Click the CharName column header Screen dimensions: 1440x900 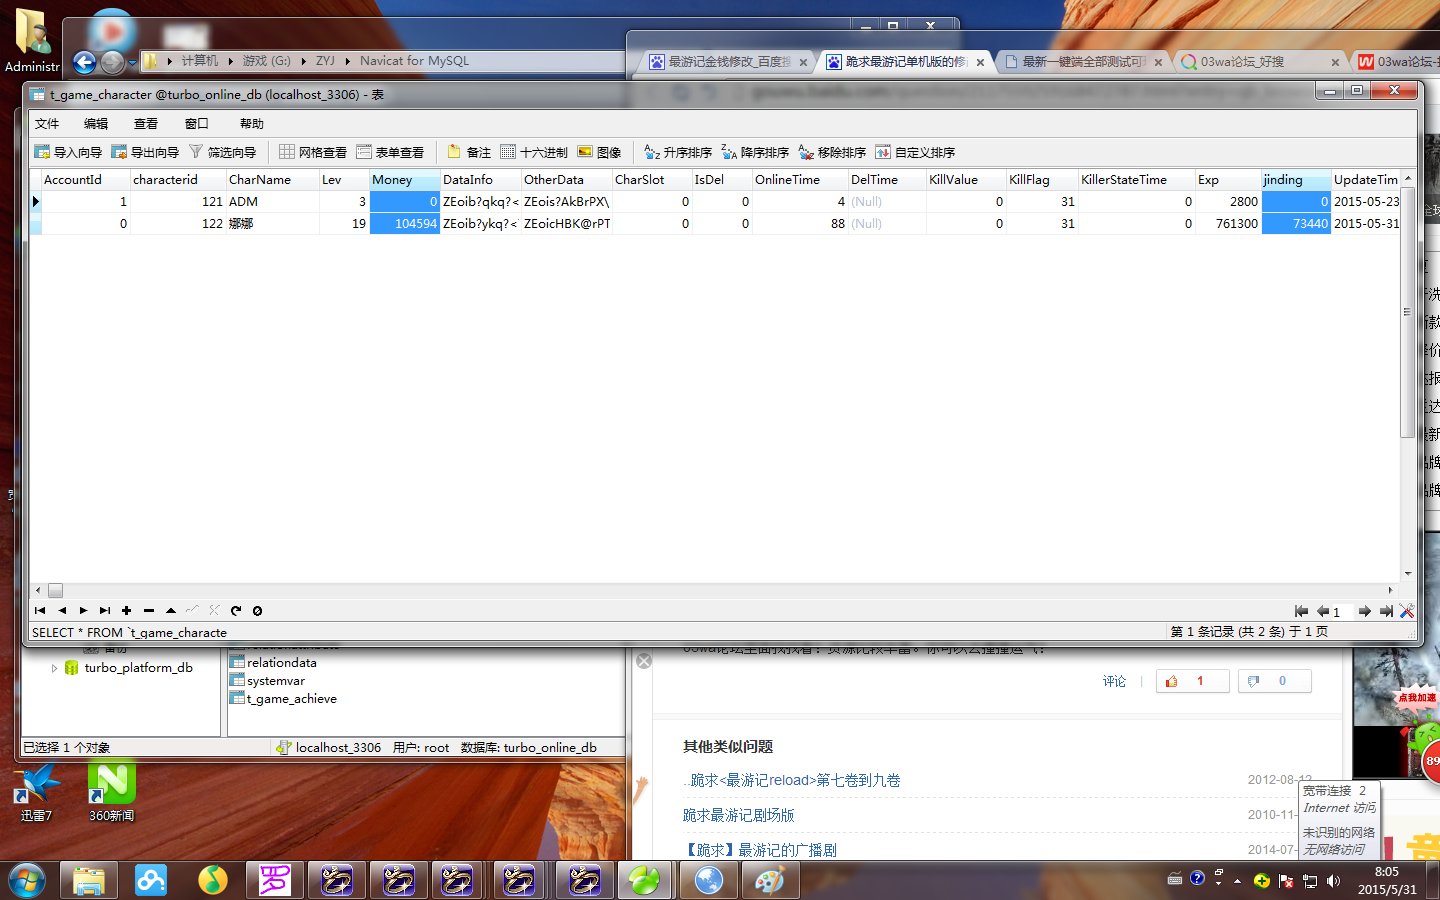(272, 180)
